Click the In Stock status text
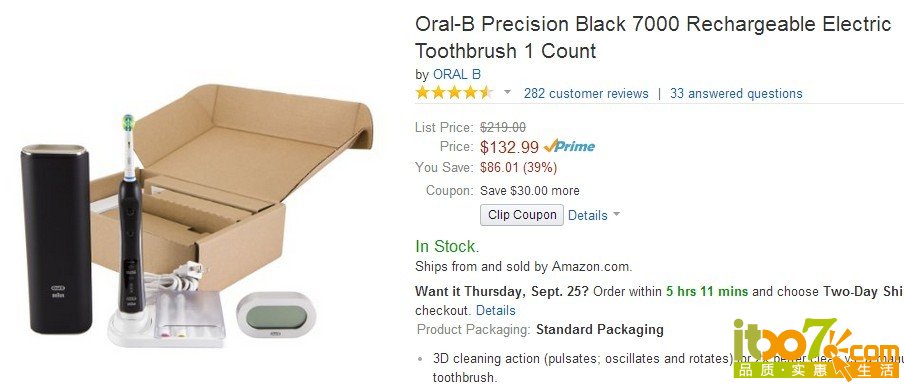 [447, 246]
